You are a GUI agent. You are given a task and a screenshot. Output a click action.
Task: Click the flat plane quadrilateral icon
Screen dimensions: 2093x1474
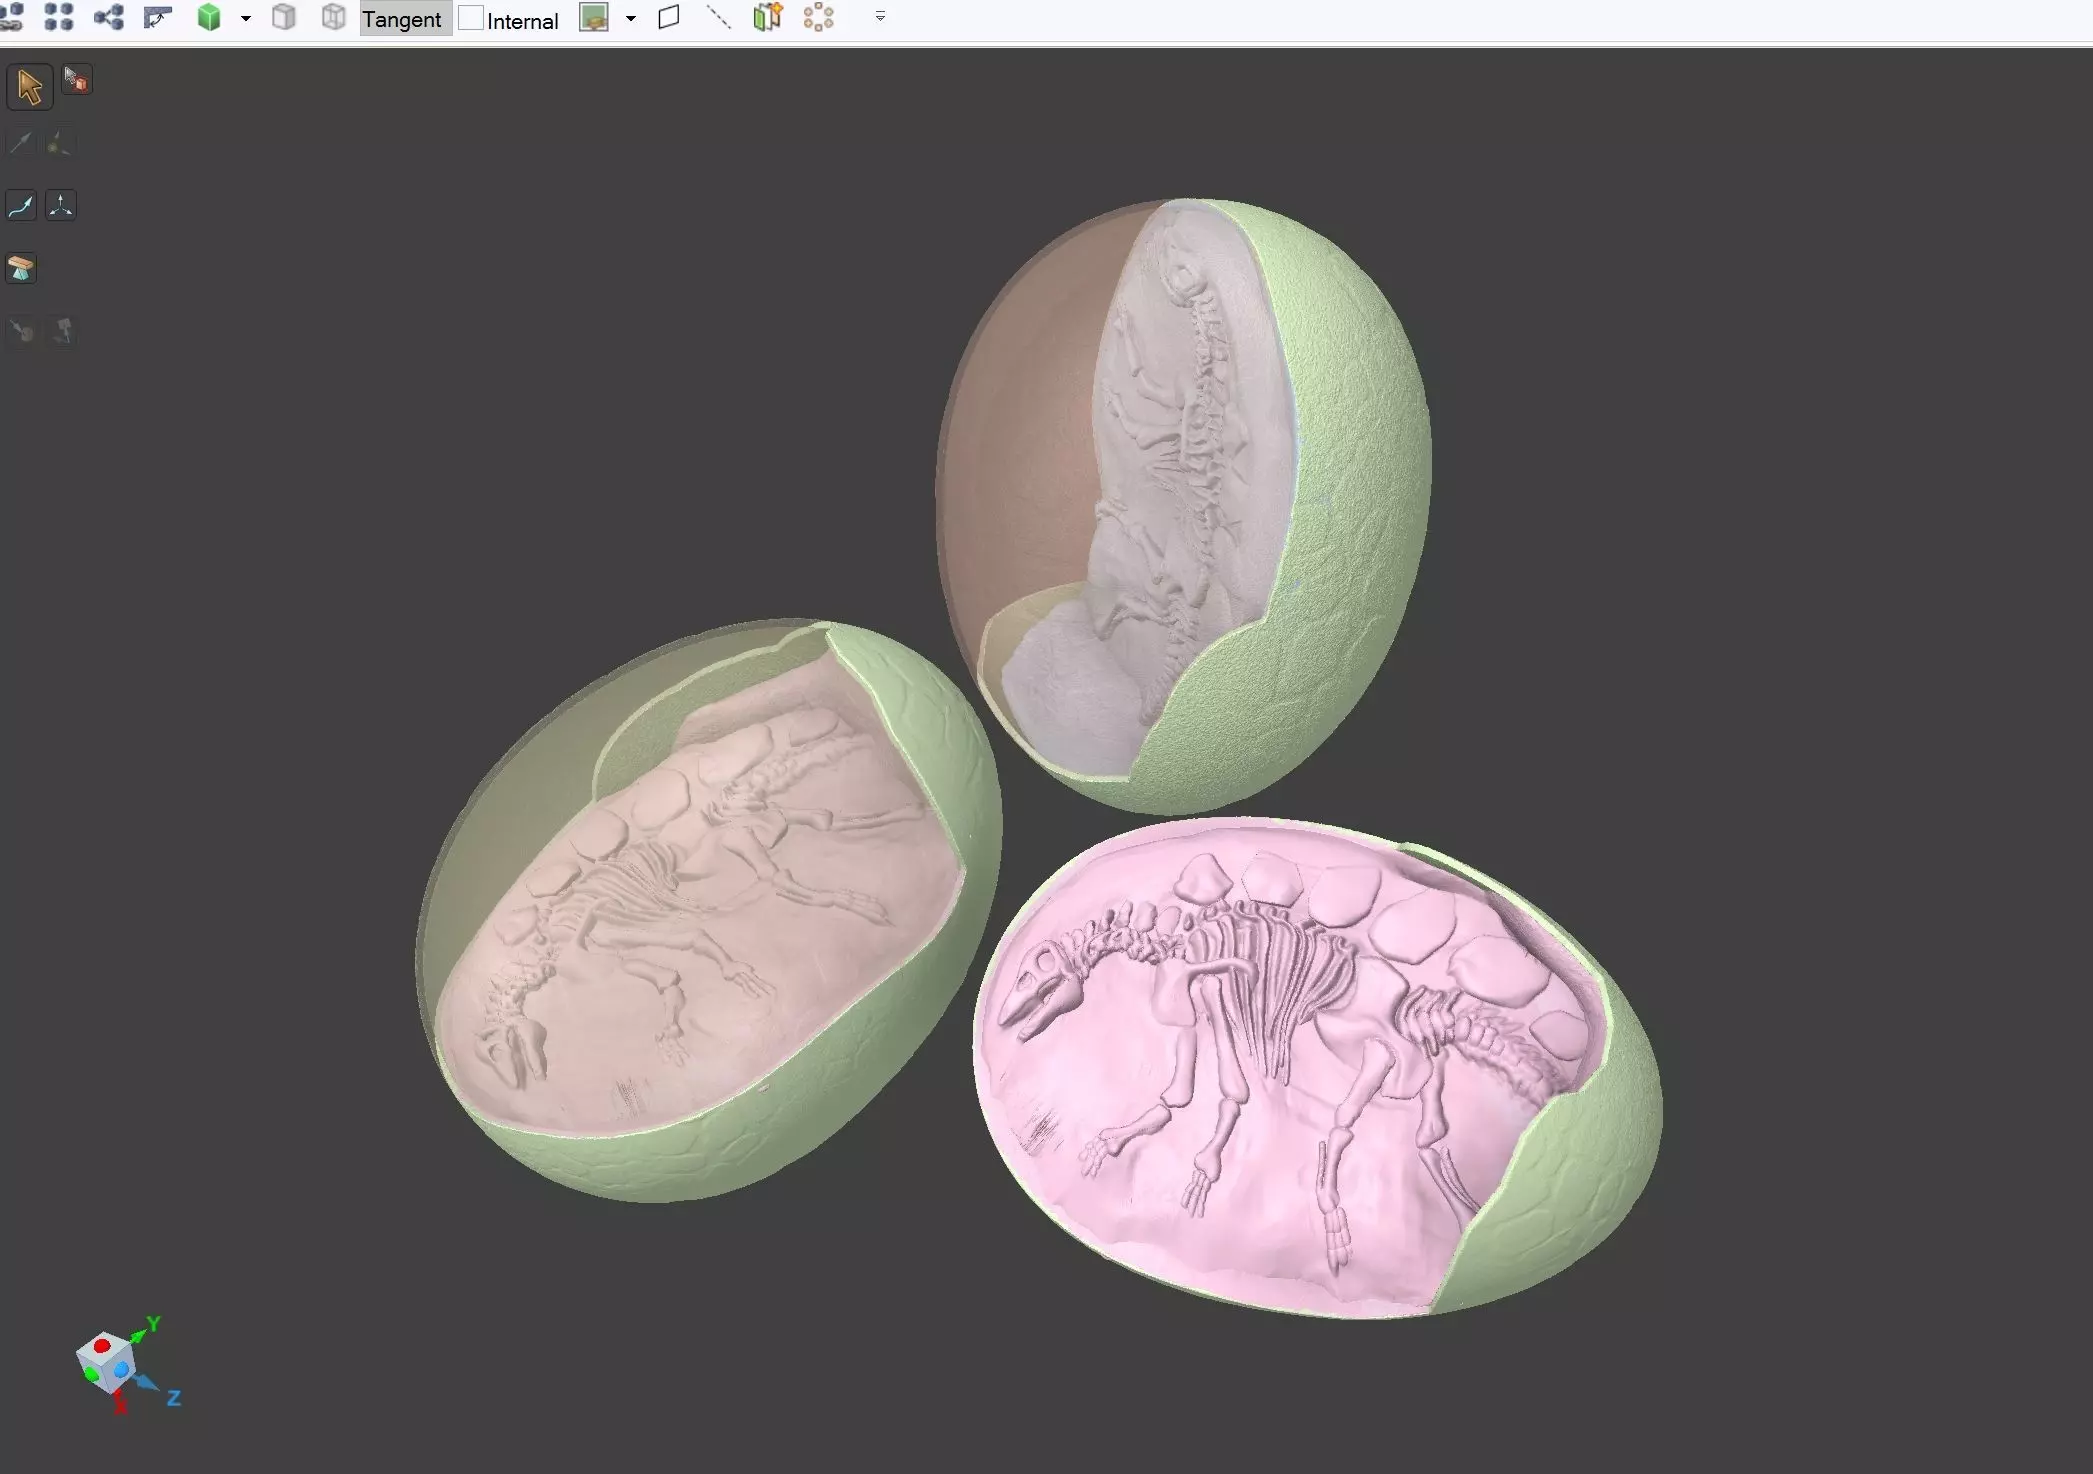point(669,18)
